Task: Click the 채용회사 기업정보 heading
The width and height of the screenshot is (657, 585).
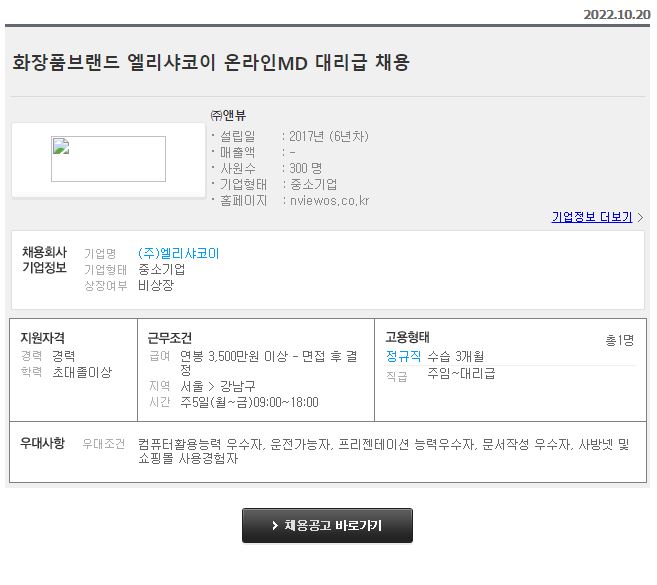Action: tap(44, 260)
